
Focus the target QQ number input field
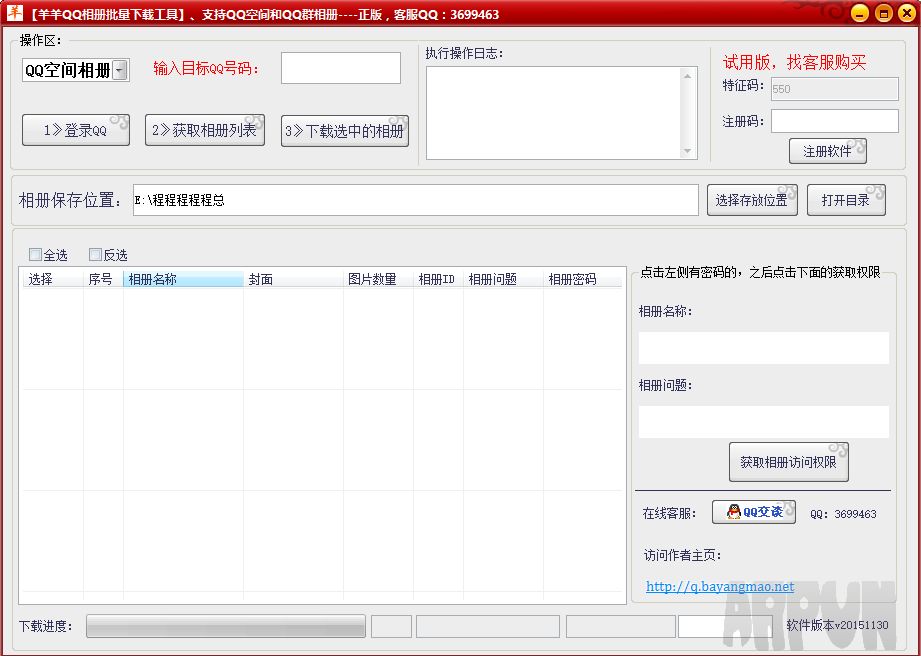(341, 68)
